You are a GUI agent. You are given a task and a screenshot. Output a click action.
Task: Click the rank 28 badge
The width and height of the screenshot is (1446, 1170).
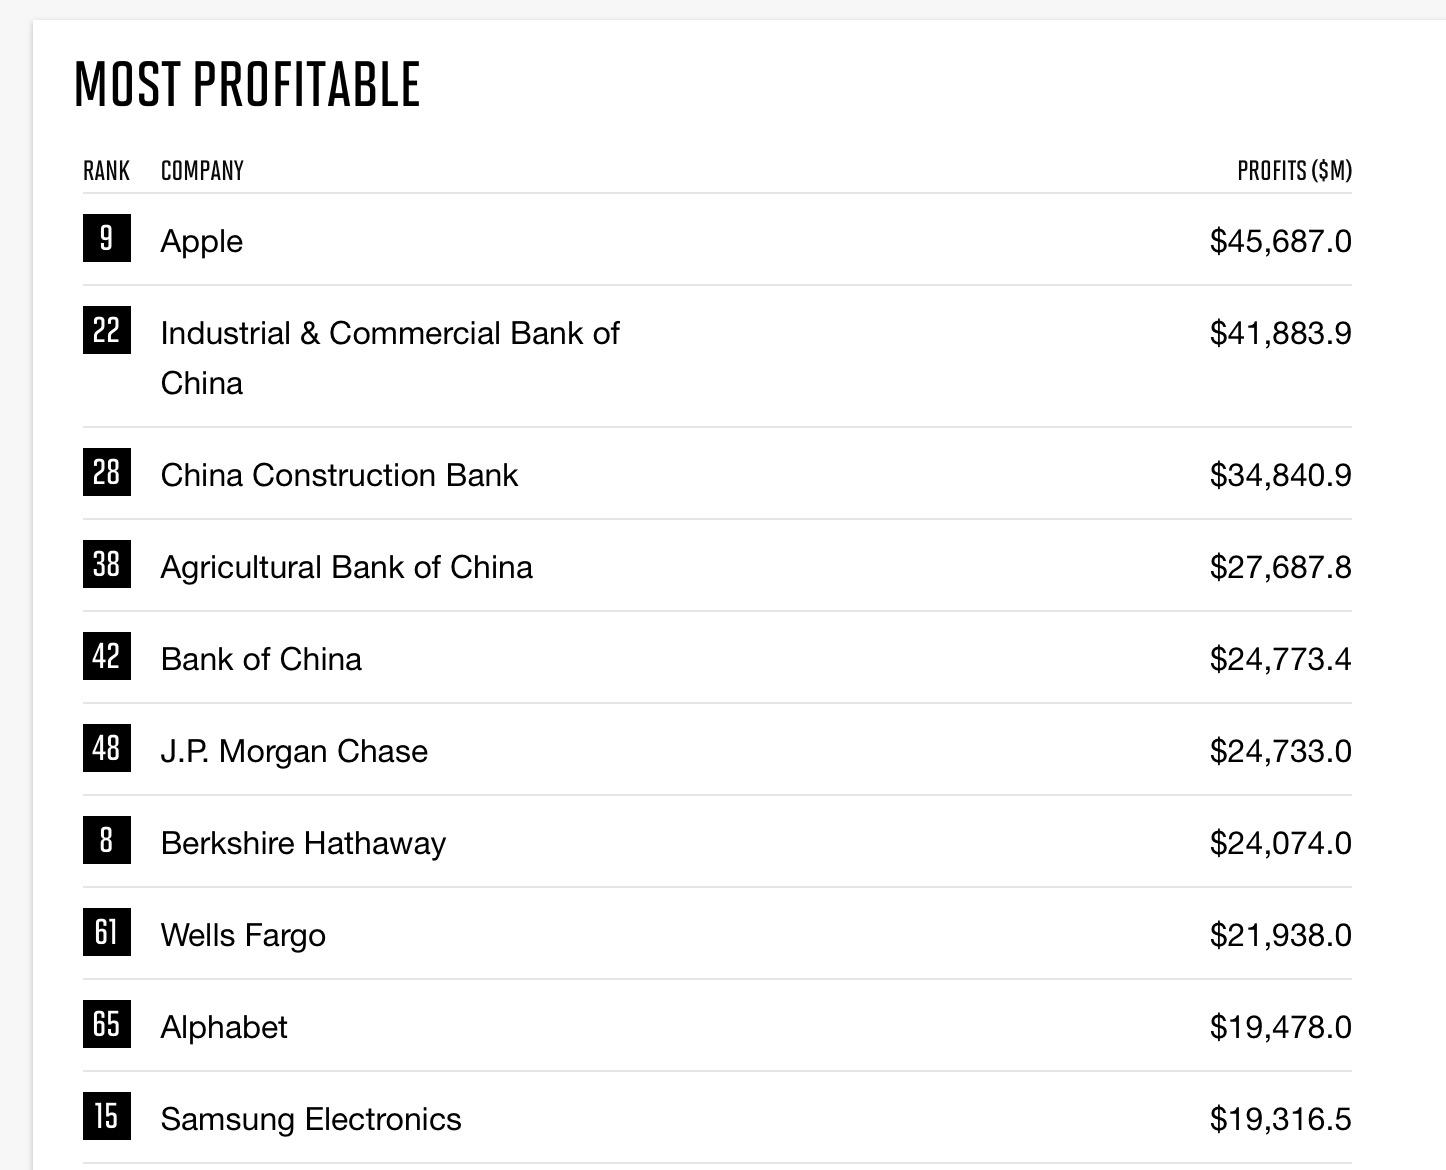click(x=106, y=472)
